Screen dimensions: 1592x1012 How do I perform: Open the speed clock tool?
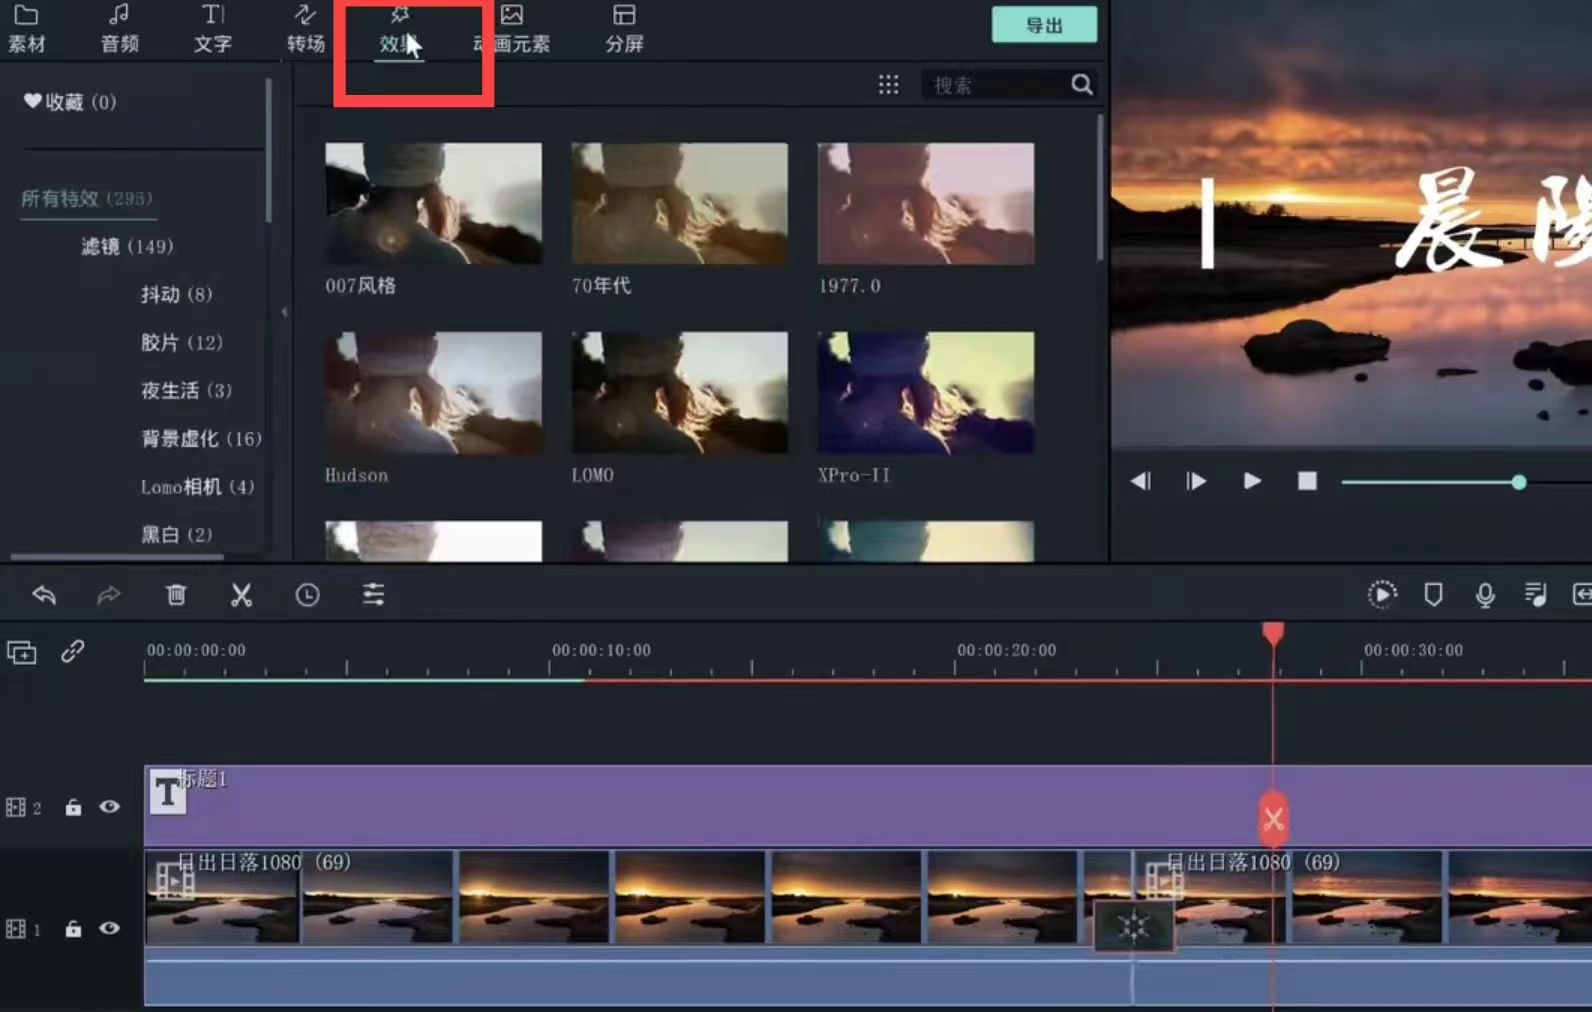307,595
